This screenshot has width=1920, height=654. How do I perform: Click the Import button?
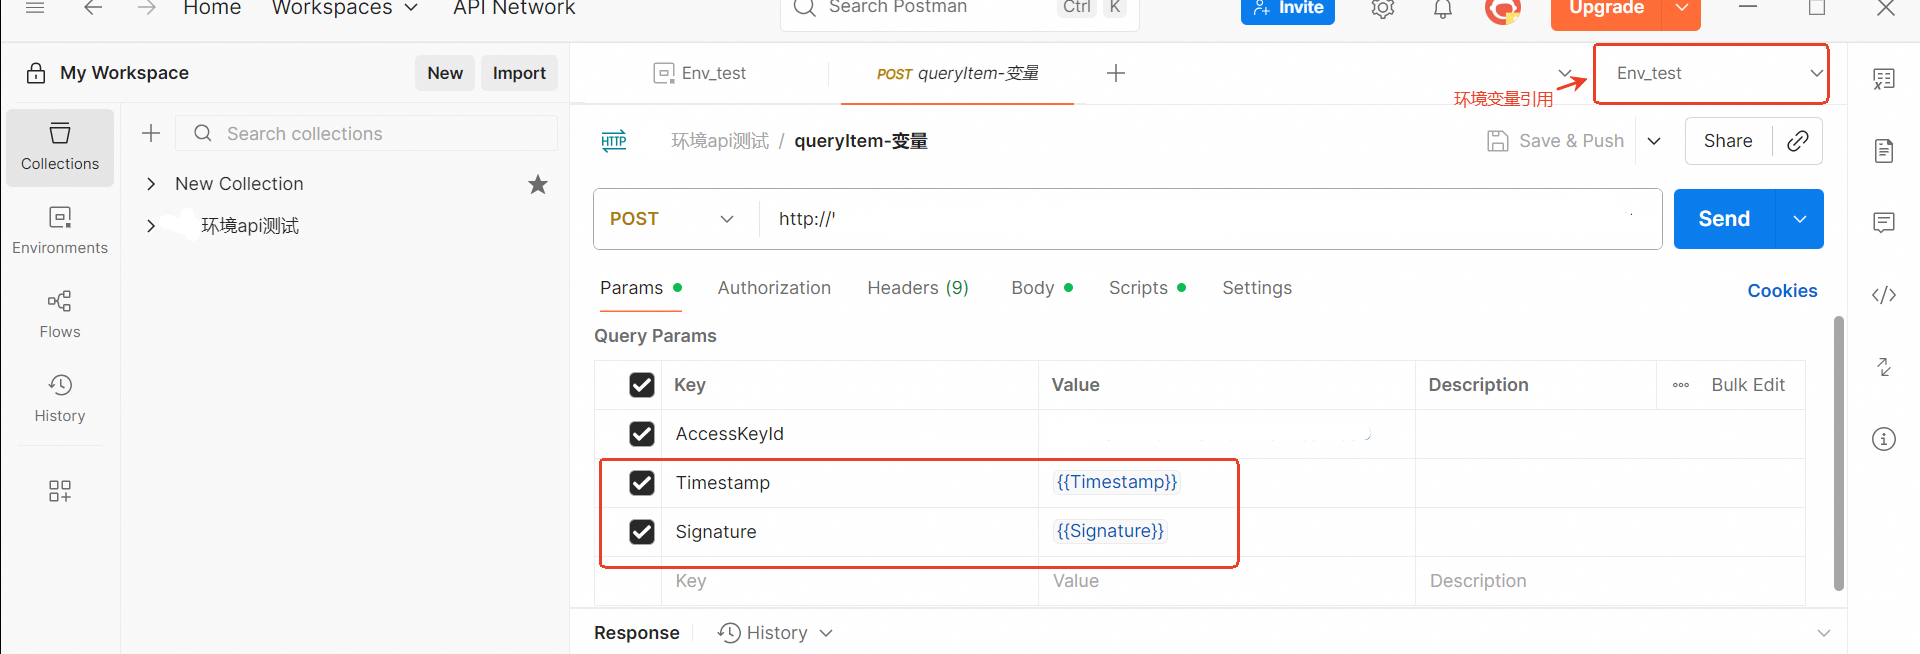pos(519,73)
